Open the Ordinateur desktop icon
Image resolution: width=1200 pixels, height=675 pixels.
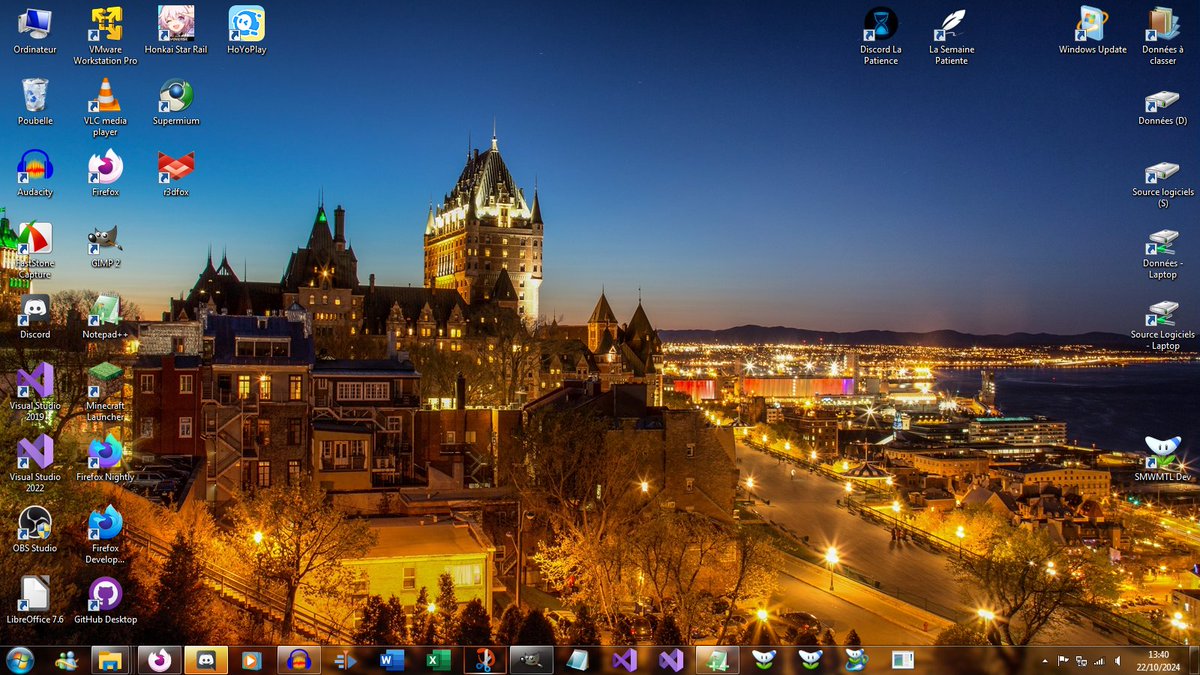(x=35, y=31)
